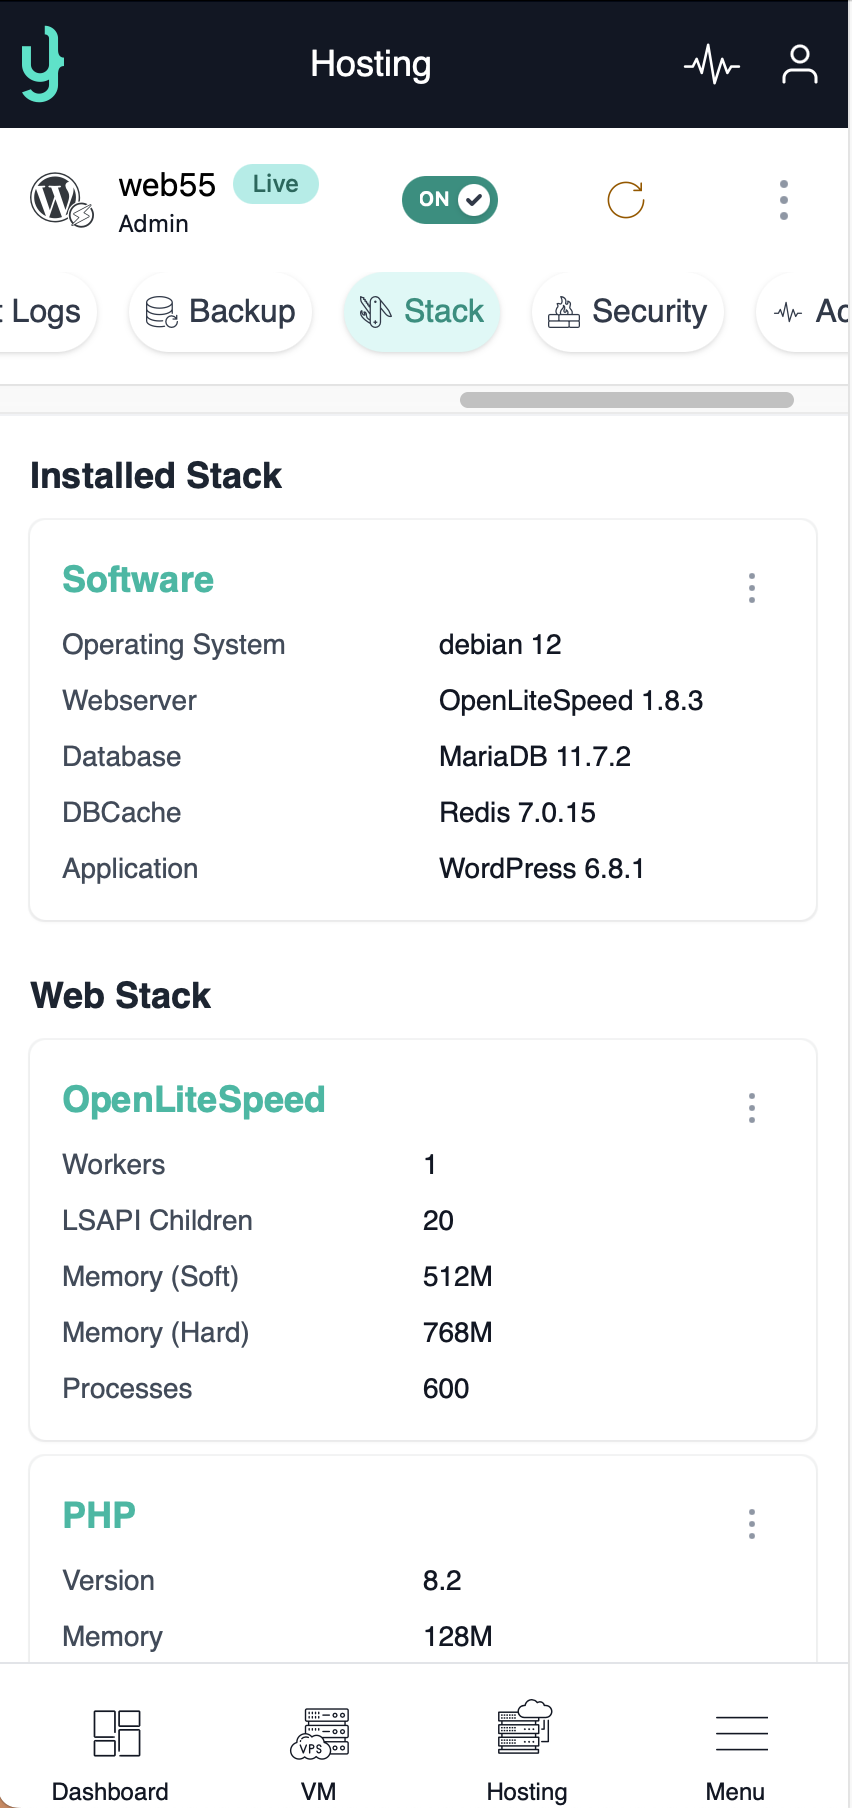
Task: Click the Backup database icon
Action: pos(161,312)
